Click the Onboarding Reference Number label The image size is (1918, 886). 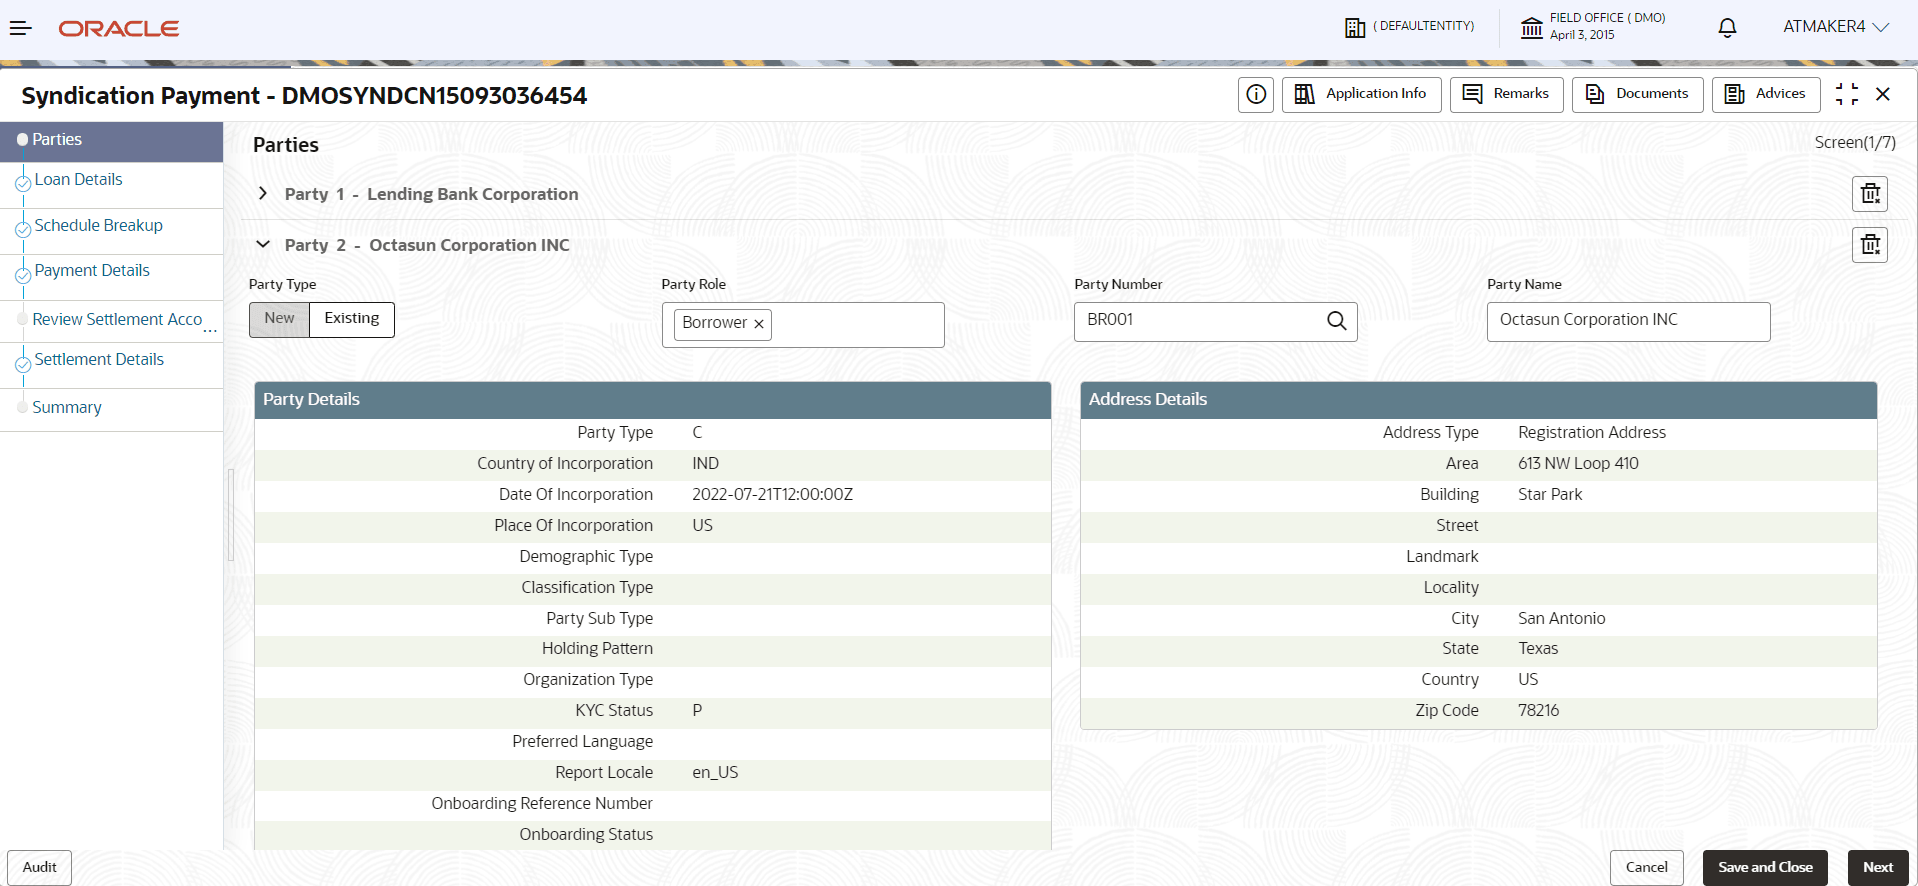(x=542, y=804)
